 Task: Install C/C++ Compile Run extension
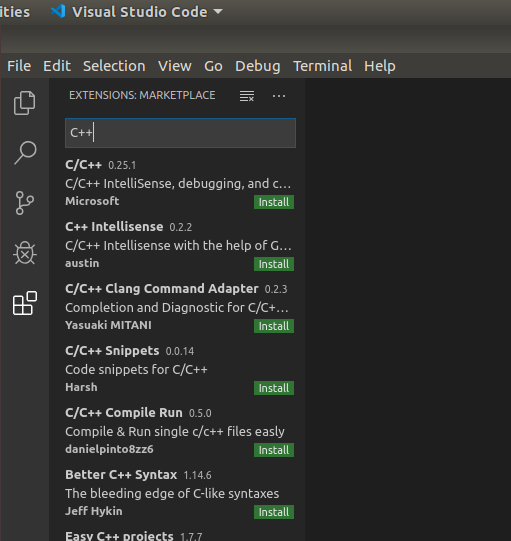coord(274,450)
